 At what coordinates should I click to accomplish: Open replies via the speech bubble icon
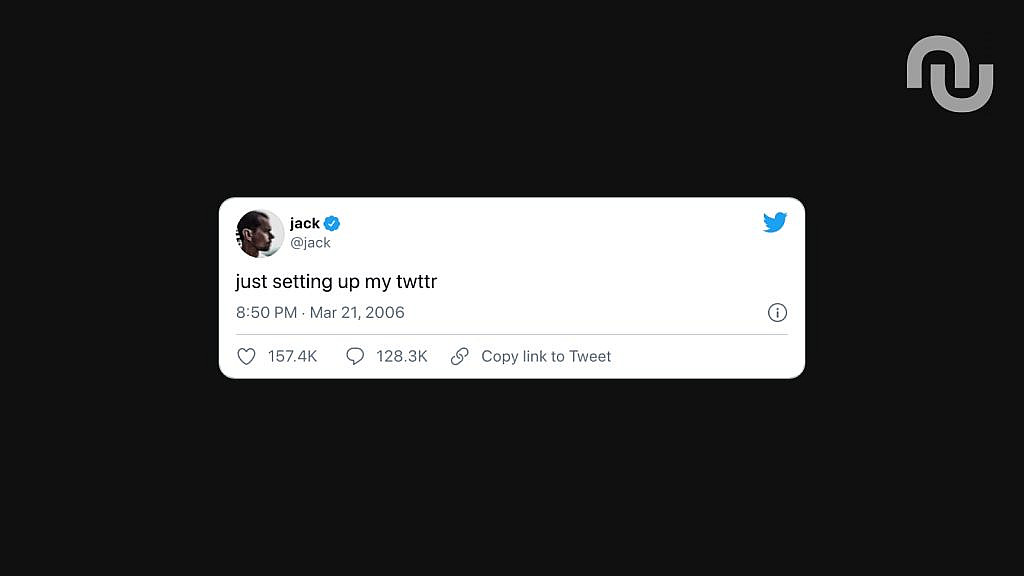(x=355, y=356)
